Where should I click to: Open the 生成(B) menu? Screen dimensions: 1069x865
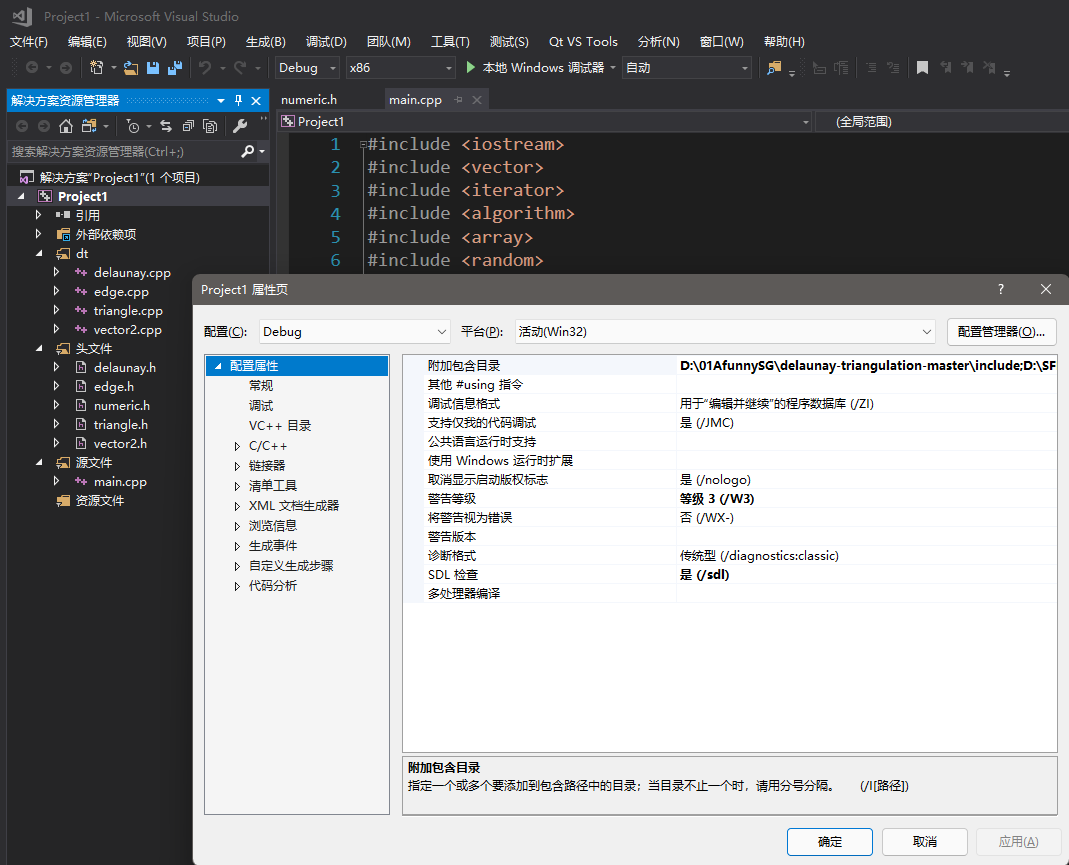click(266, 42)
